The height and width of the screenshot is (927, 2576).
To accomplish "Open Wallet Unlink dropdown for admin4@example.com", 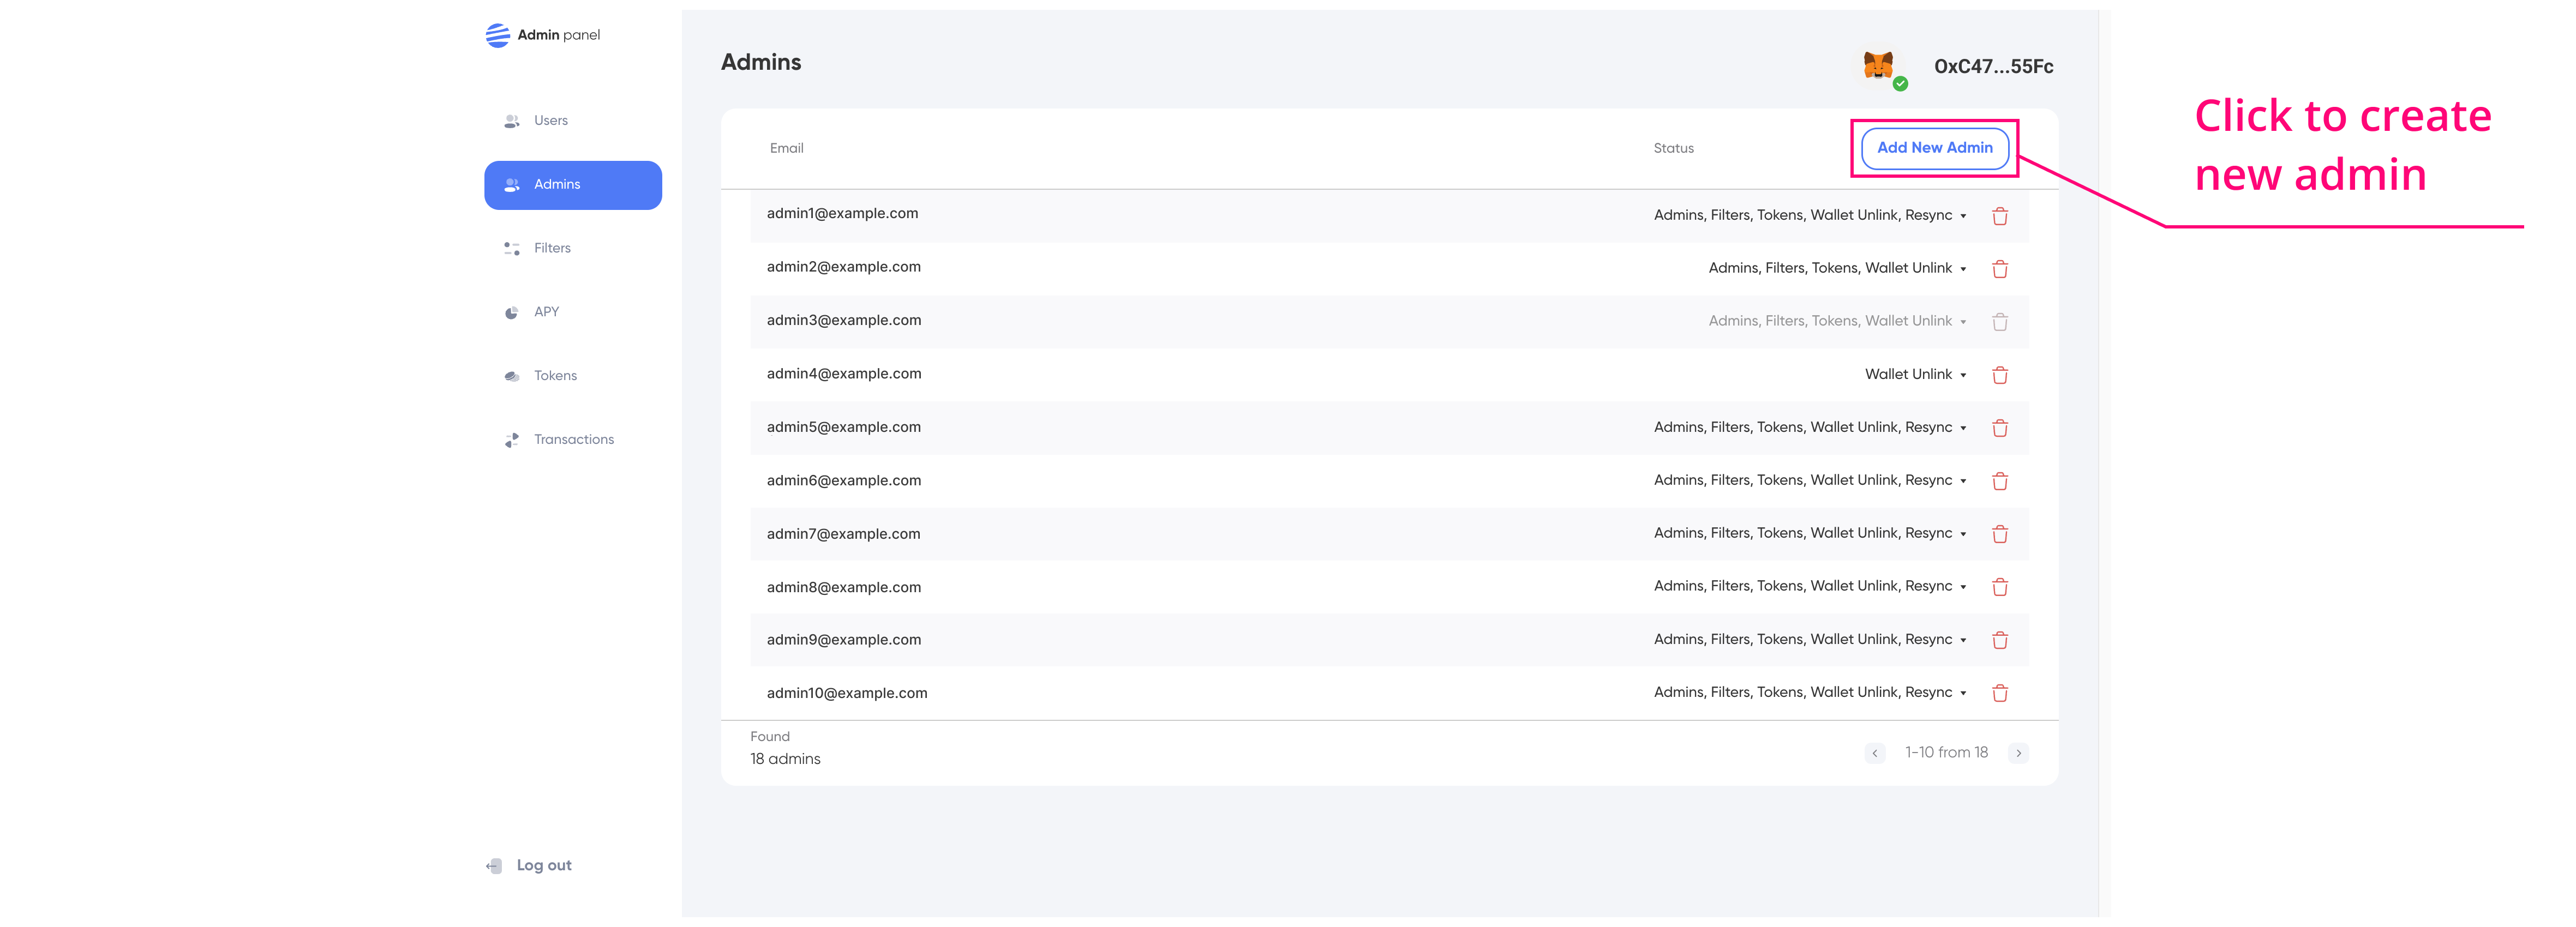I will (x=1963, y=375).
